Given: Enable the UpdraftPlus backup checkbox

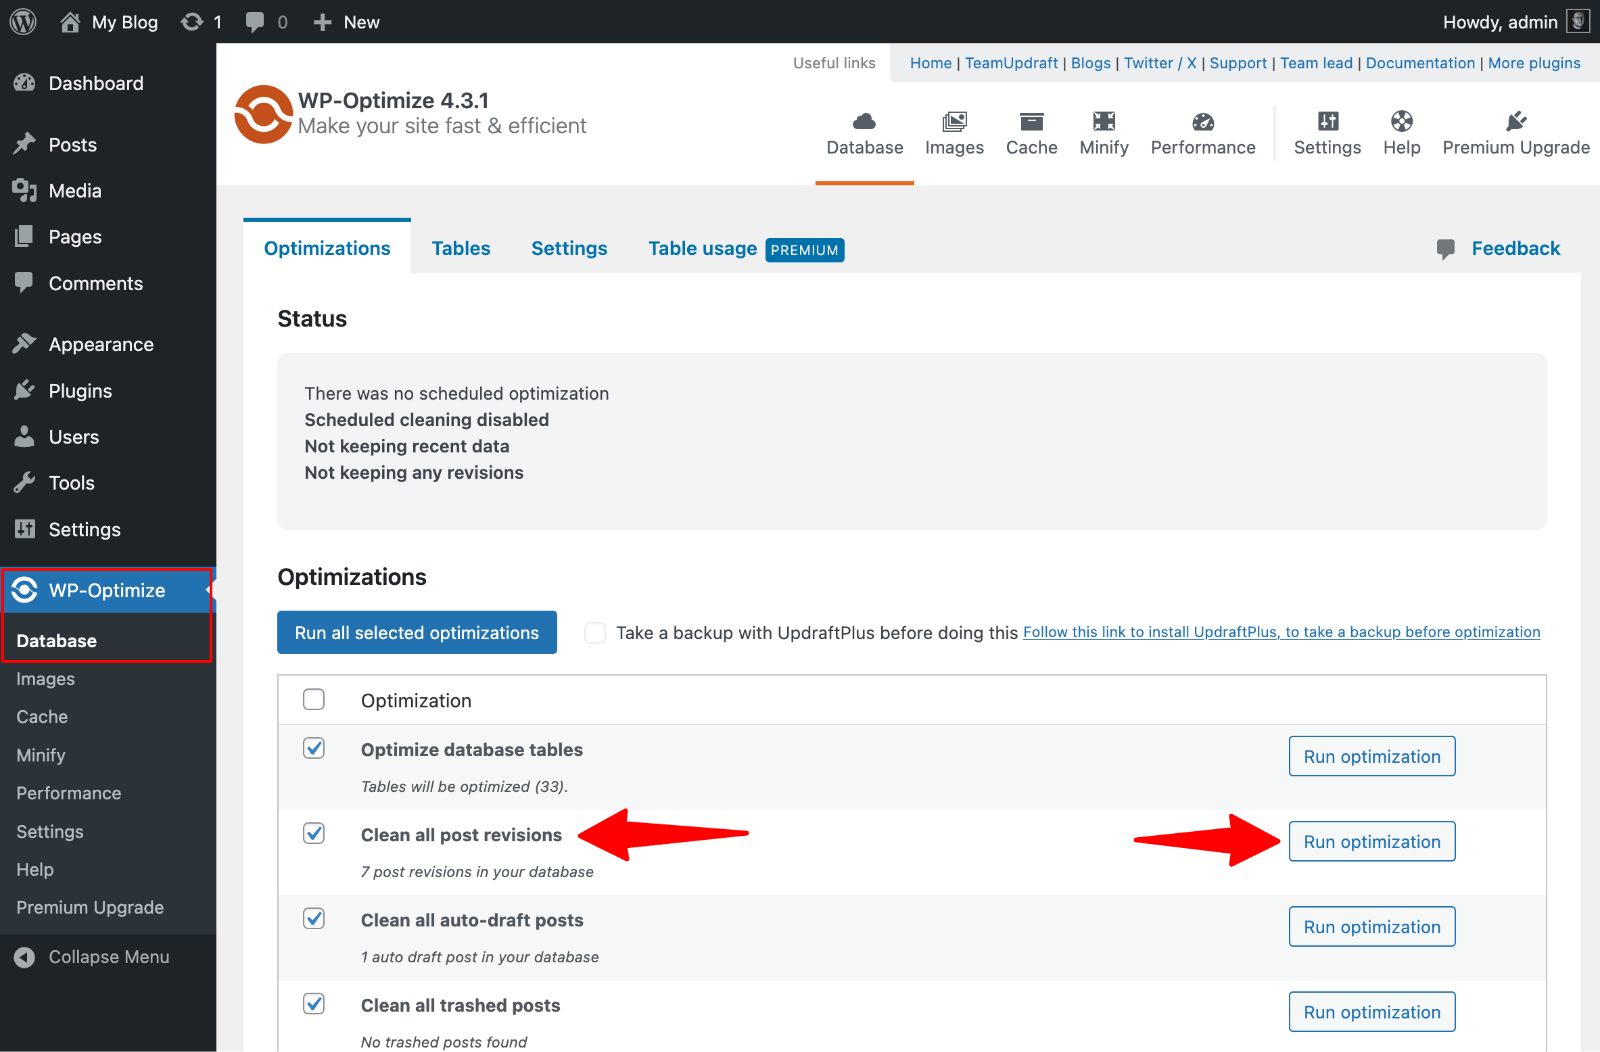Looking at the screenshot, I should [x=595, y=632].
